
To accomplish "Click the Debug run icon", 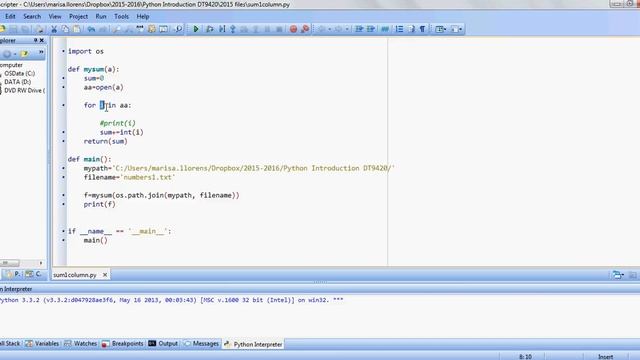I will (x=210, y=29).
